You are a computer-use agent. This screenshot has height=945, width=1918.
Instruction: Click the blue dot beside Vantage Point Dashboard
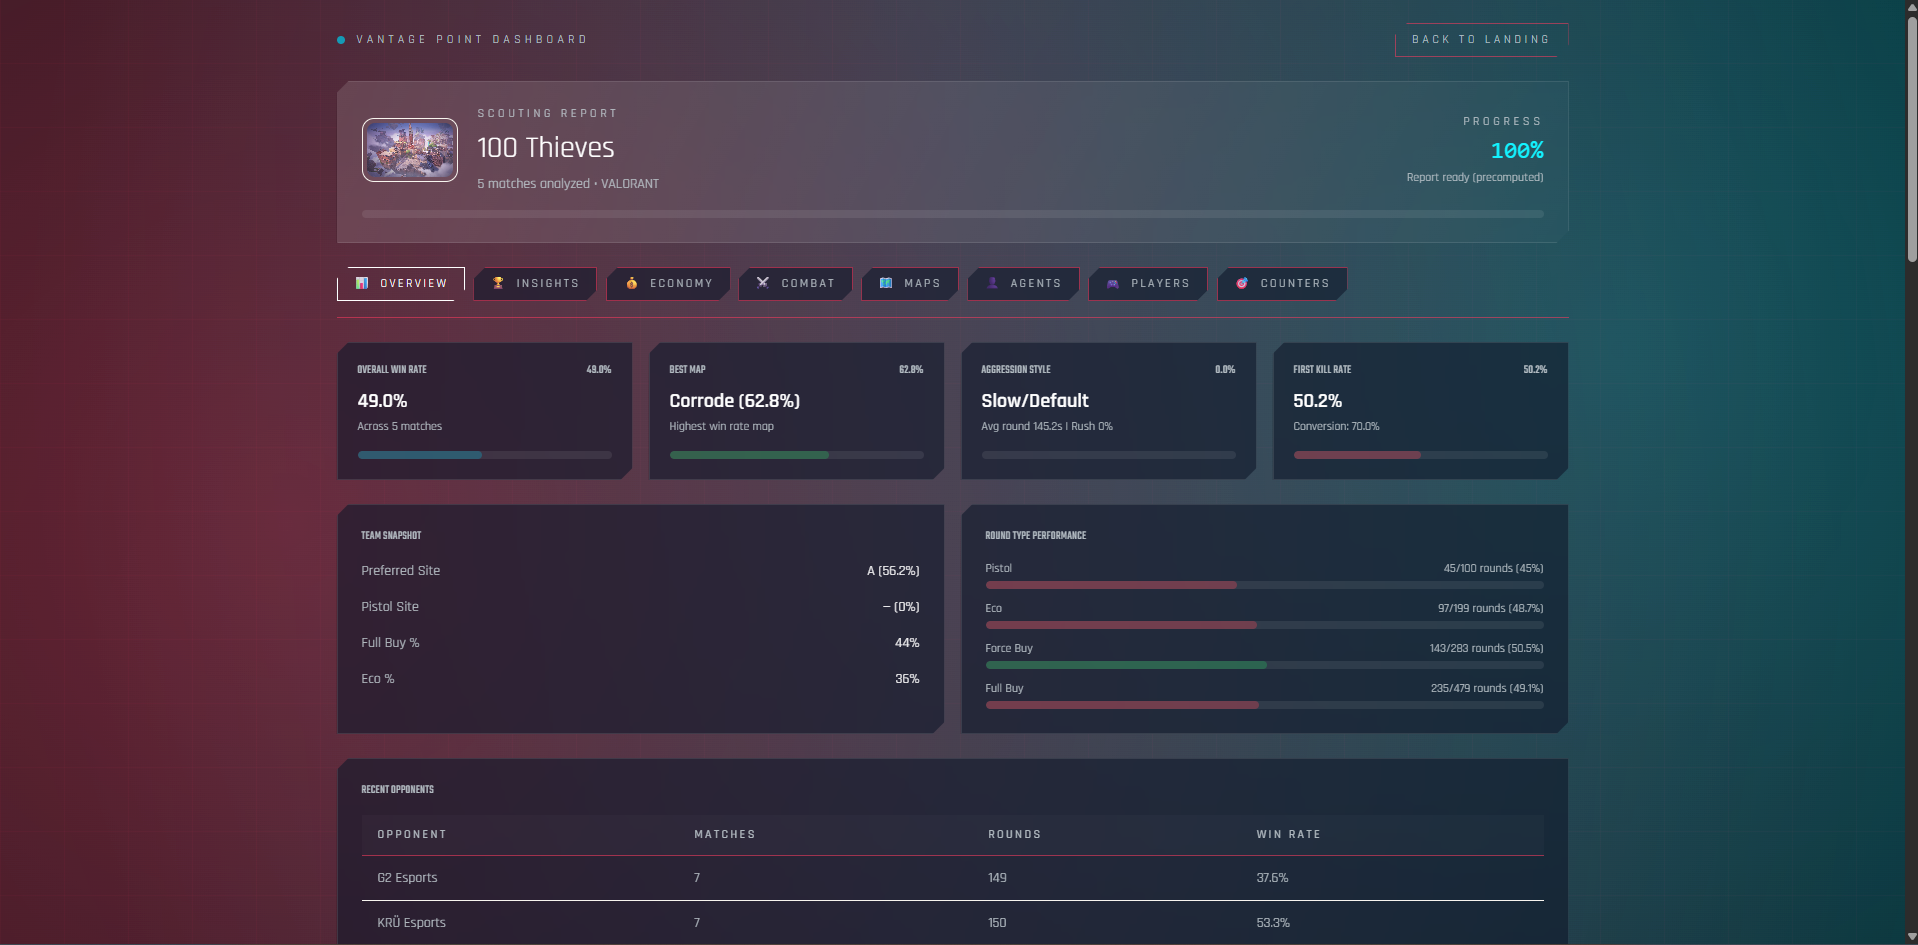pyautogui.click(x=341, y=40)
